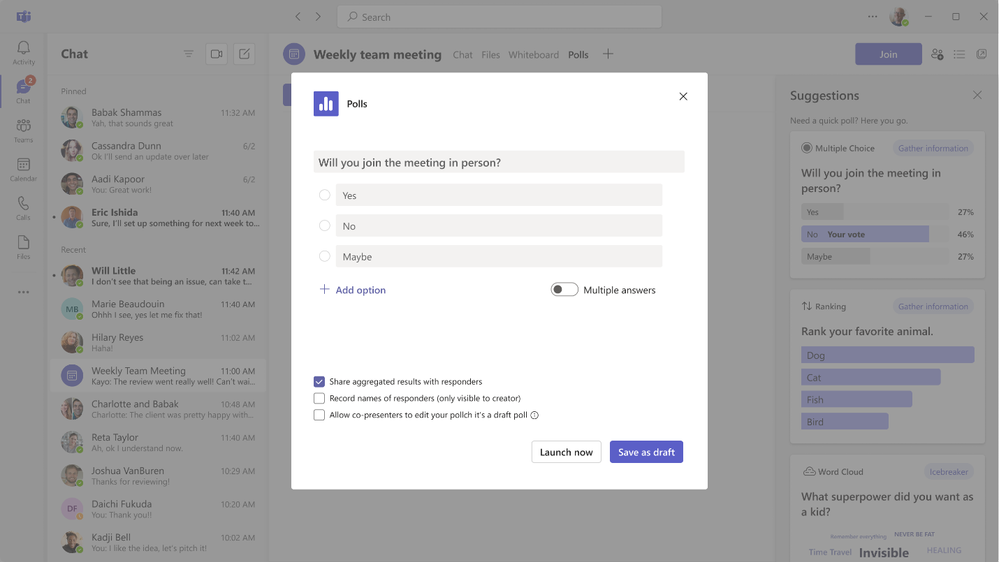Open chat with Daichi Fukuda
The image size is (999, 562).
pos(158,508)
